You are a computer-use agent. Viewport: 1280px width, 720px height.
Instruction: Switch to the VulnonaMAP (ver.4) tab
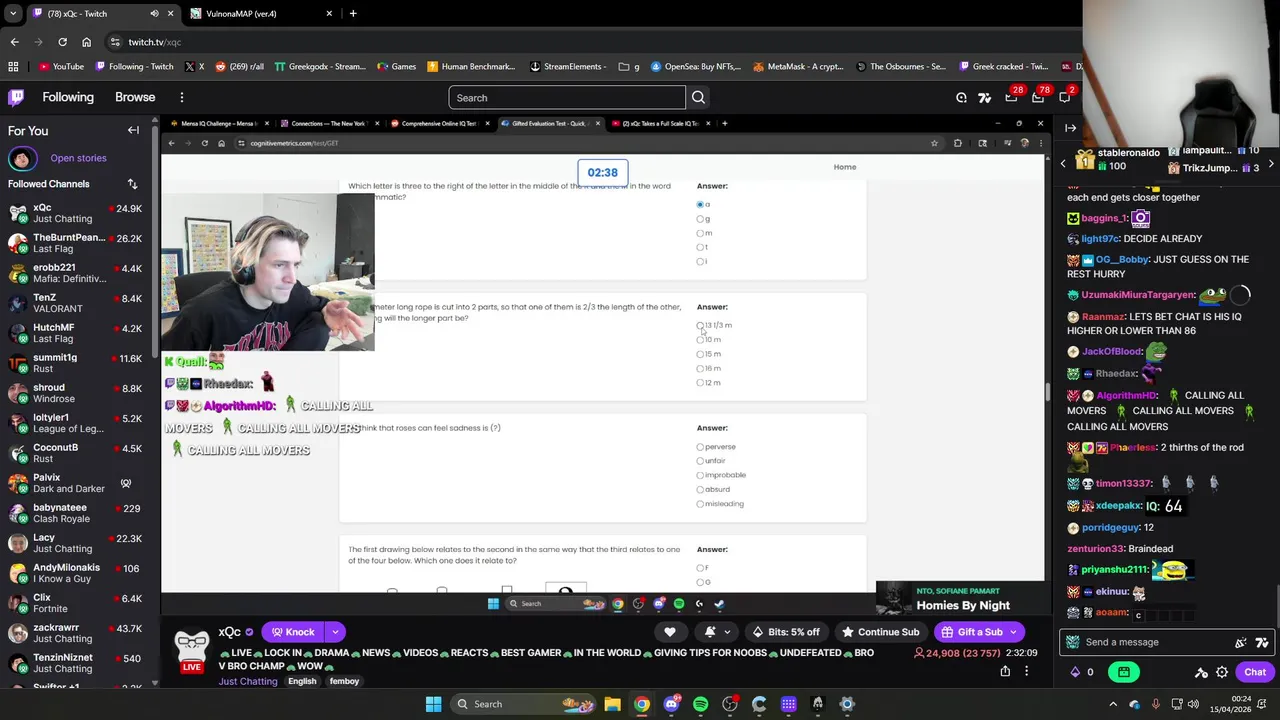coord(261,13)
